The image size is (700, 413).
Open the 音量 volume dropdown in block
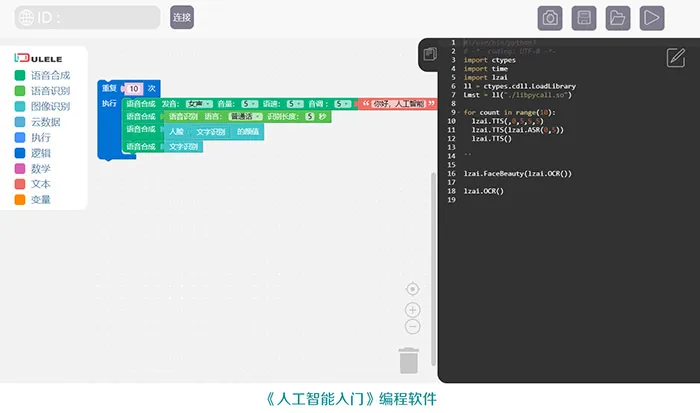pyautogui.click(x=248, y=103)
